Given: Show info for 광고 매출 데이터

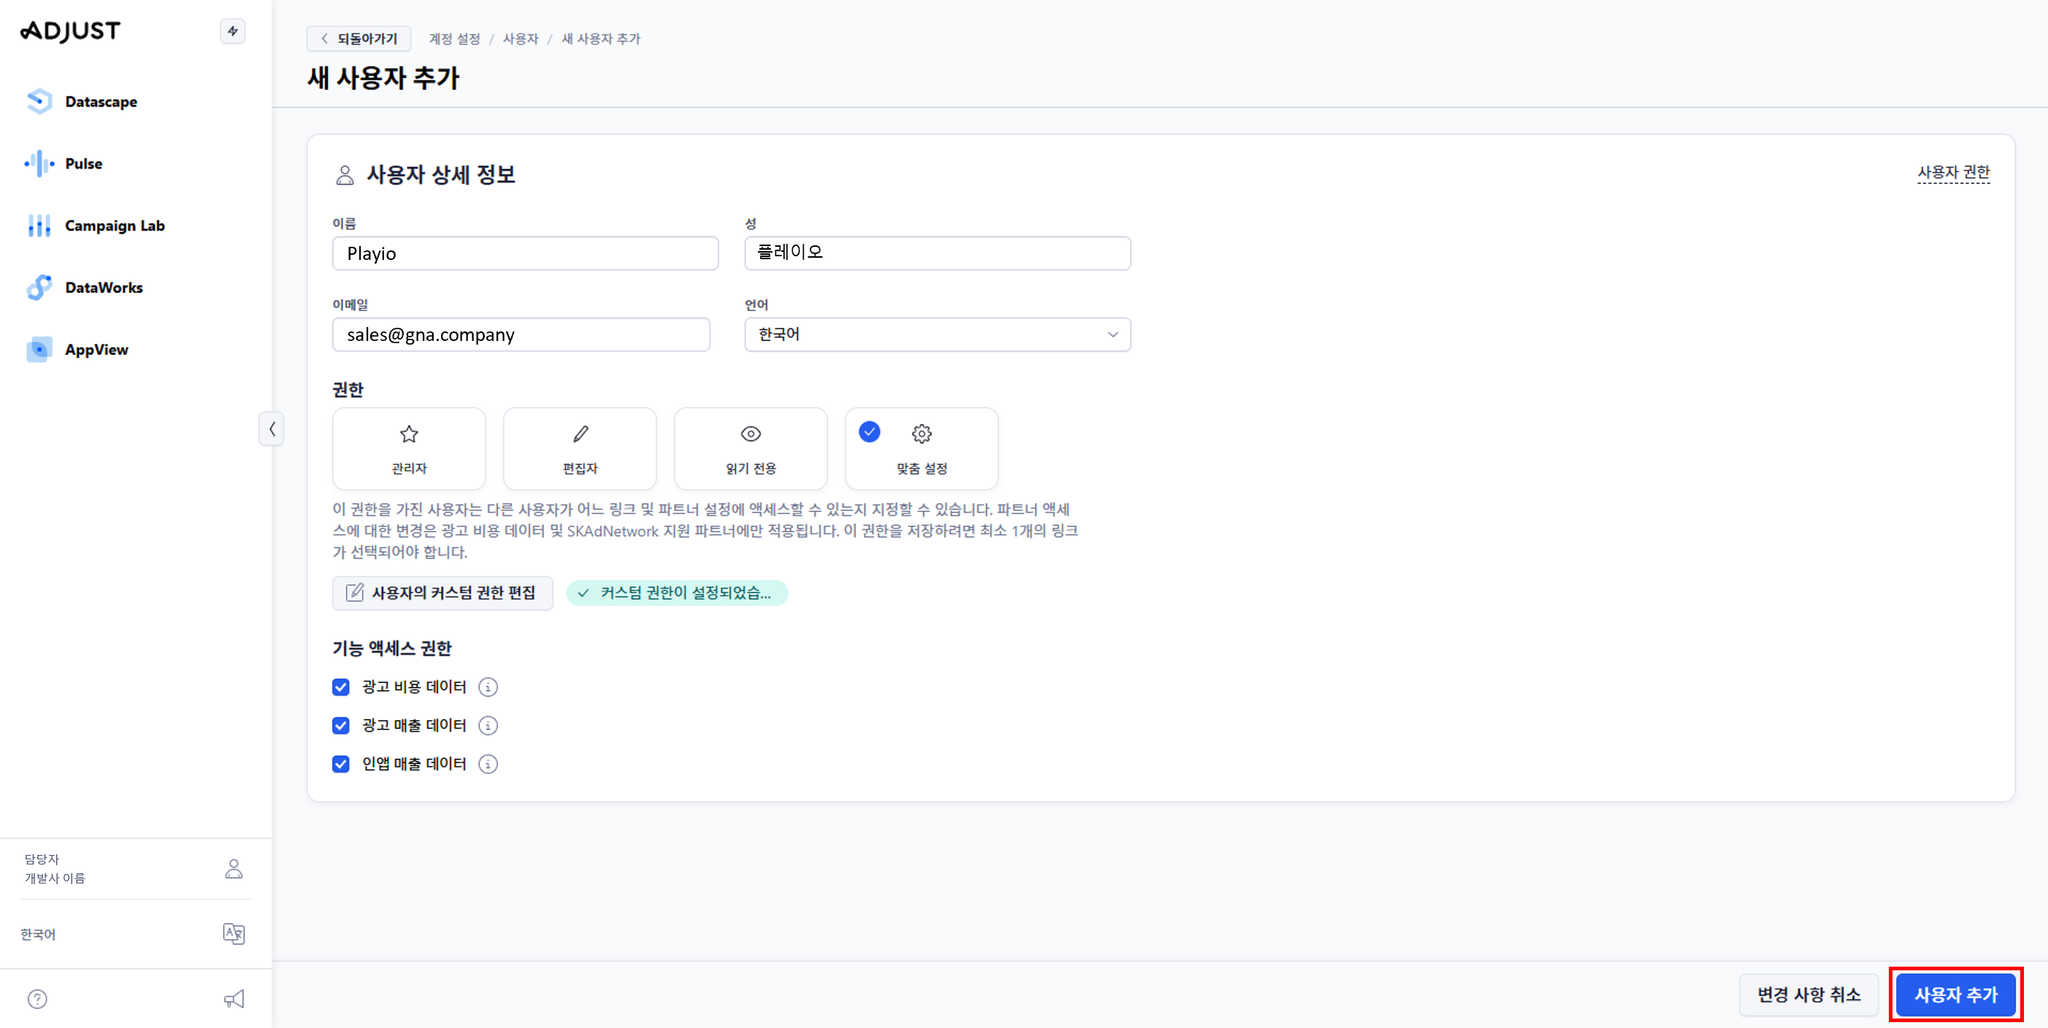Looking at the screenshot, I should [x=488, y=725].
